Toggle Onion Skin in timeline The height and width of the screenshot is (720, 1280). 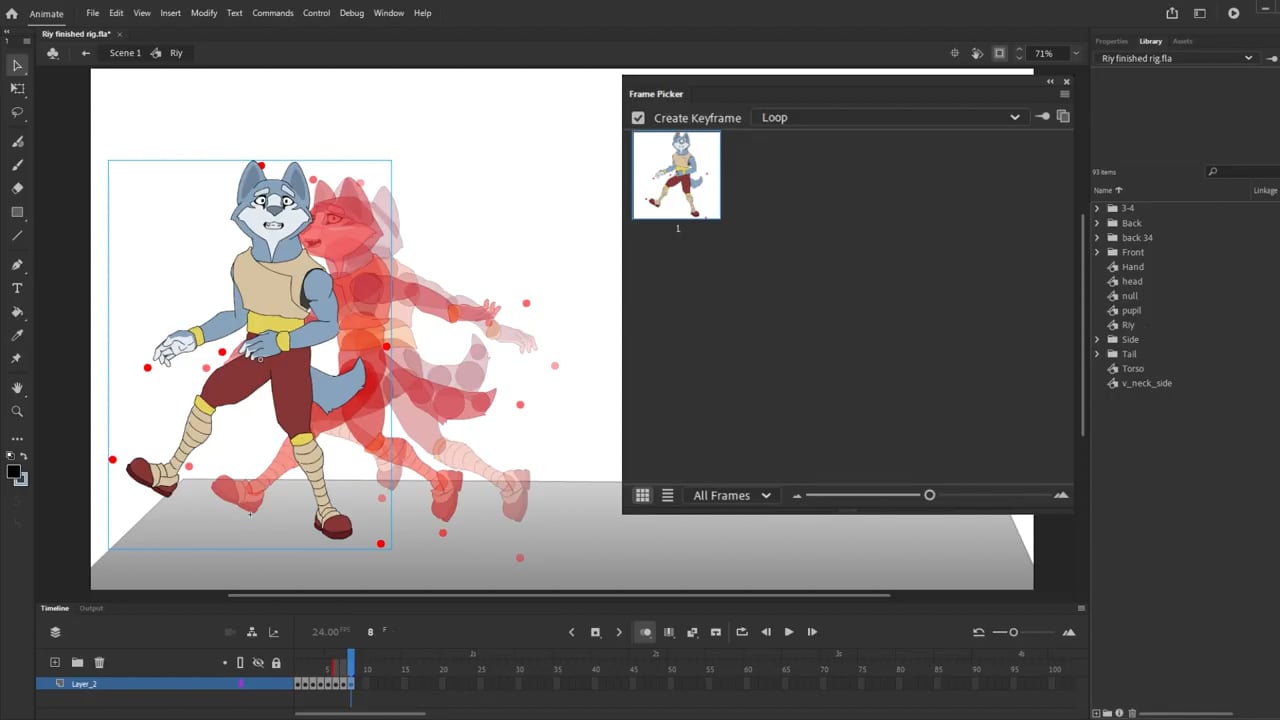pos(645,632)
